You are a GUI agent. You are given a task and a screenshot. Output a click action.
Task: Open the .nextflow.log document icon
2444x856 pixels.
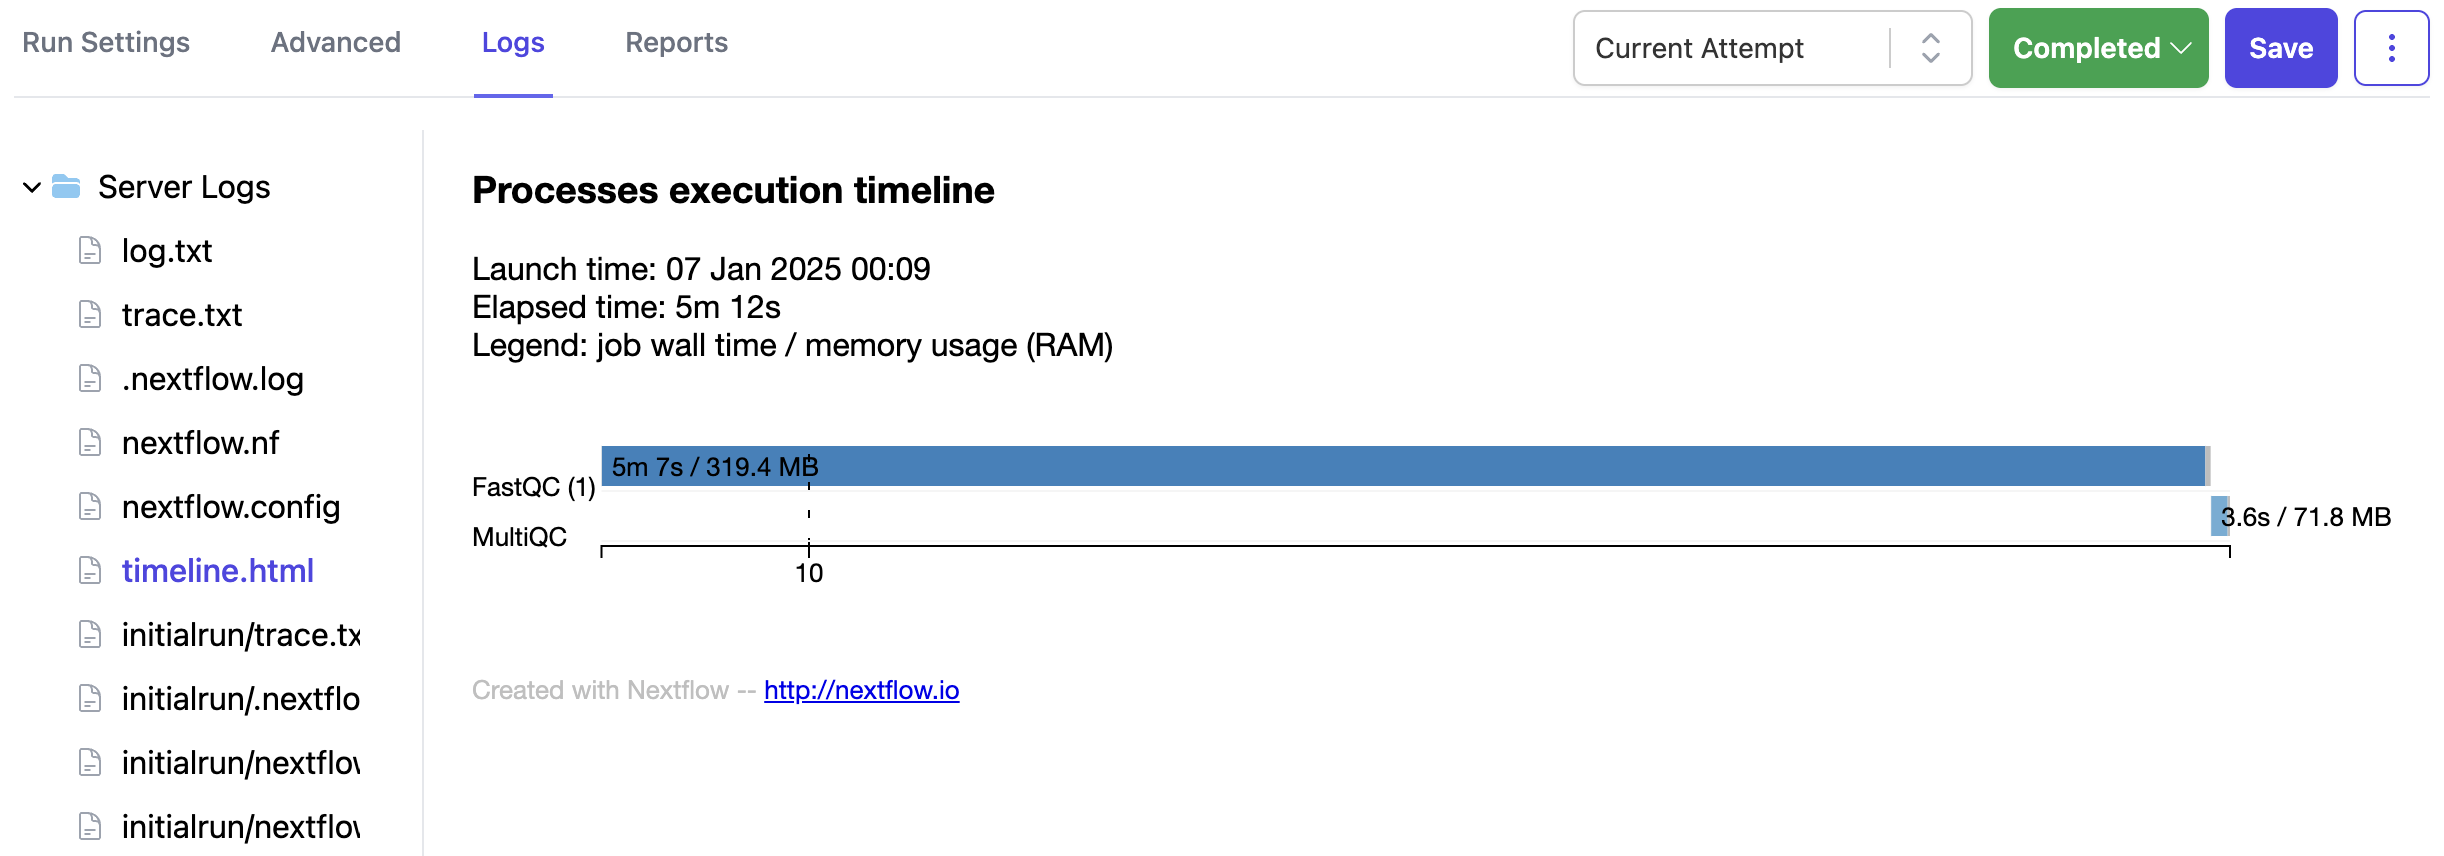click(x=90, y=378)
